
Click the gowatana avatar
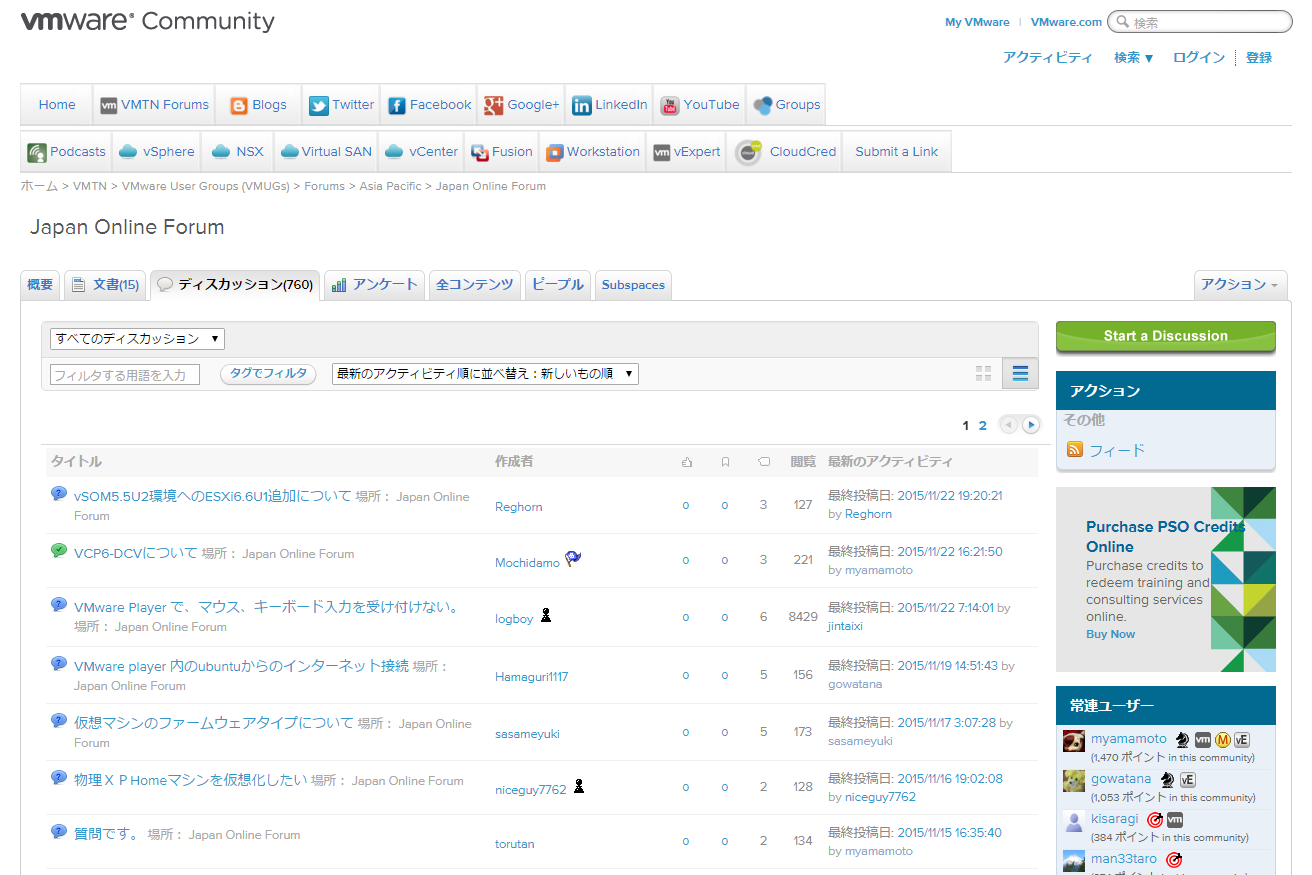(1073, 781)
